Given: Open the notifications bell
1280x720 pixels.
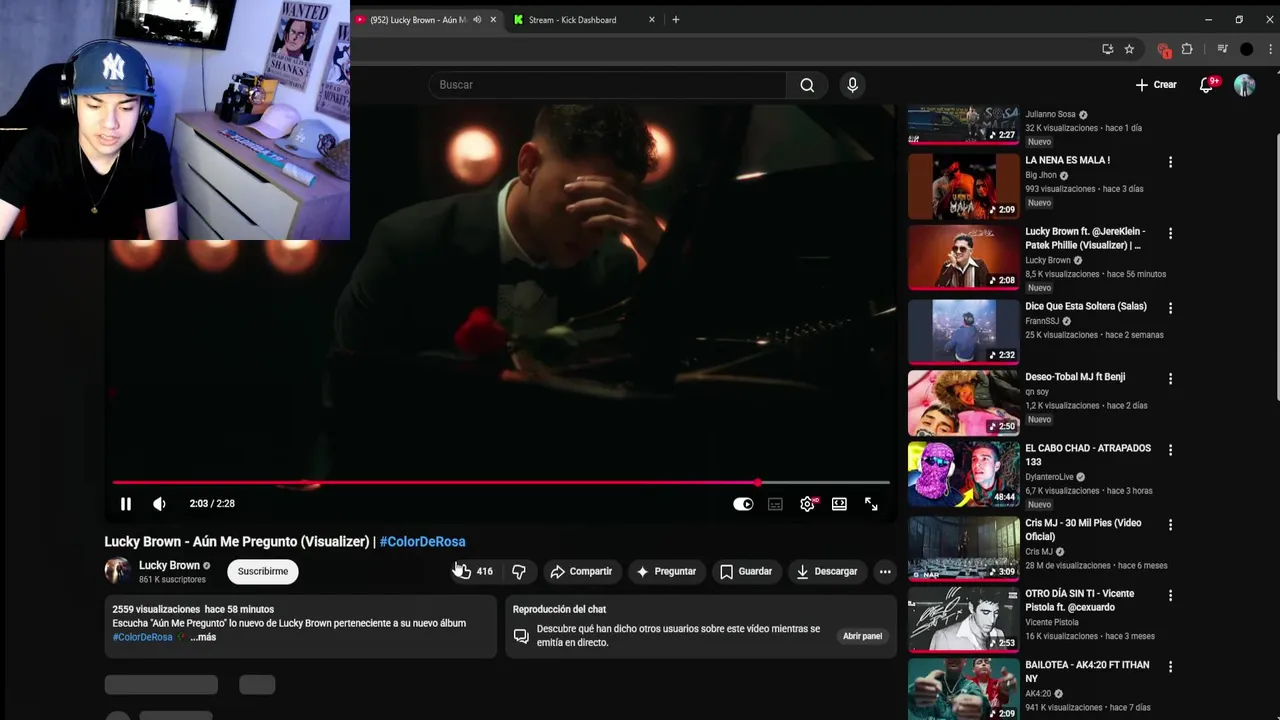Looking at the screenshot, I should click(1207, 85).
